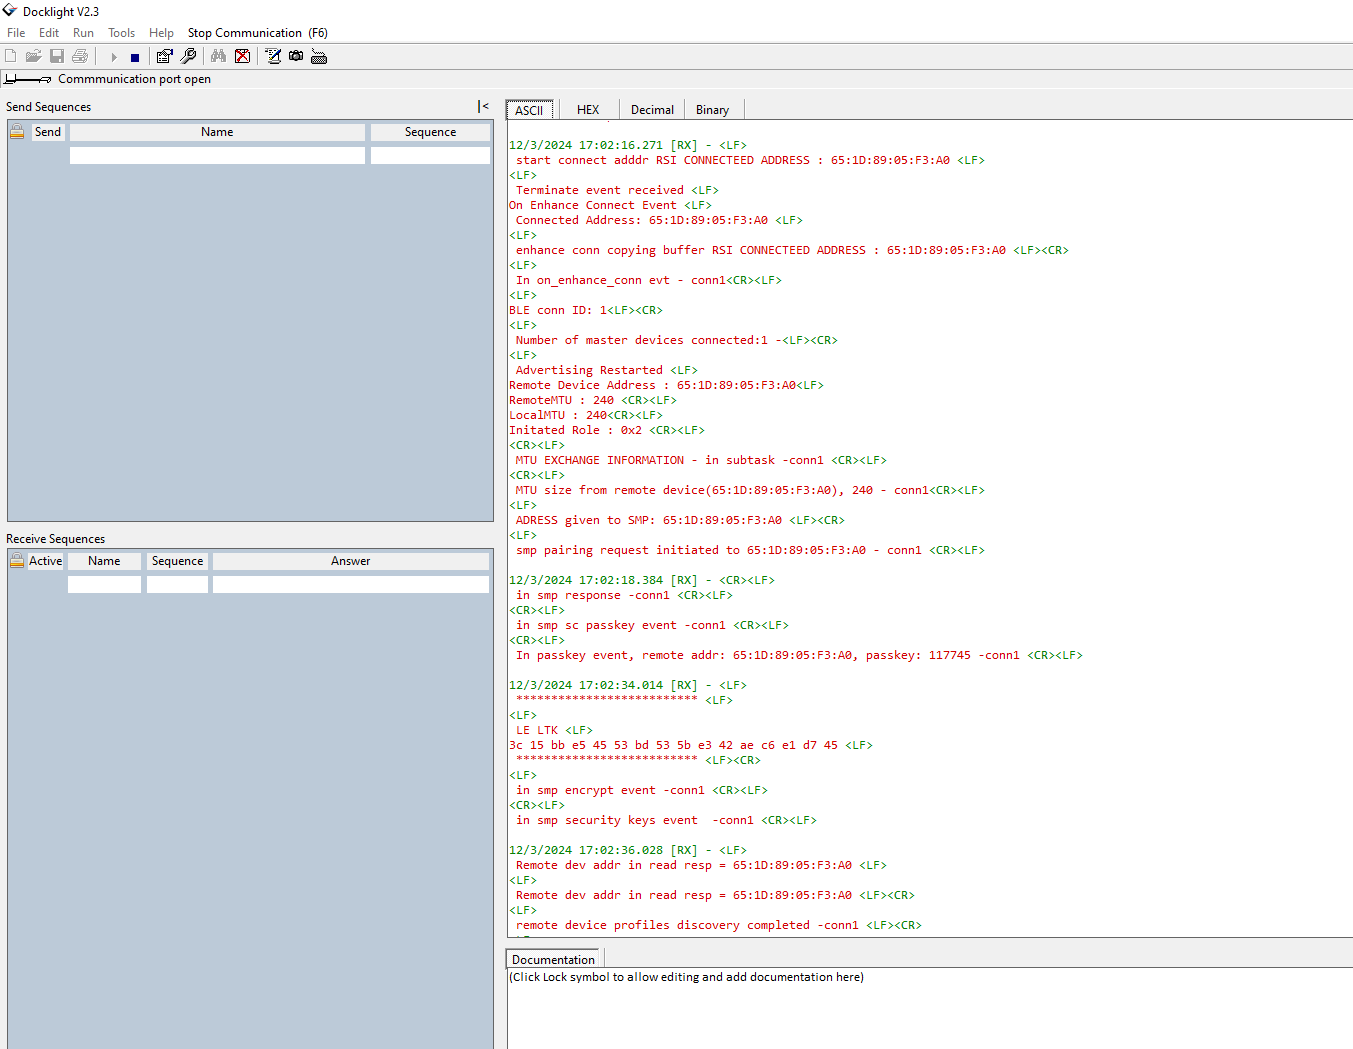The width and height of the screenshot is (1353, 1049).
Task: Click the empty Name field in Send Sequences
Action: 217,155
